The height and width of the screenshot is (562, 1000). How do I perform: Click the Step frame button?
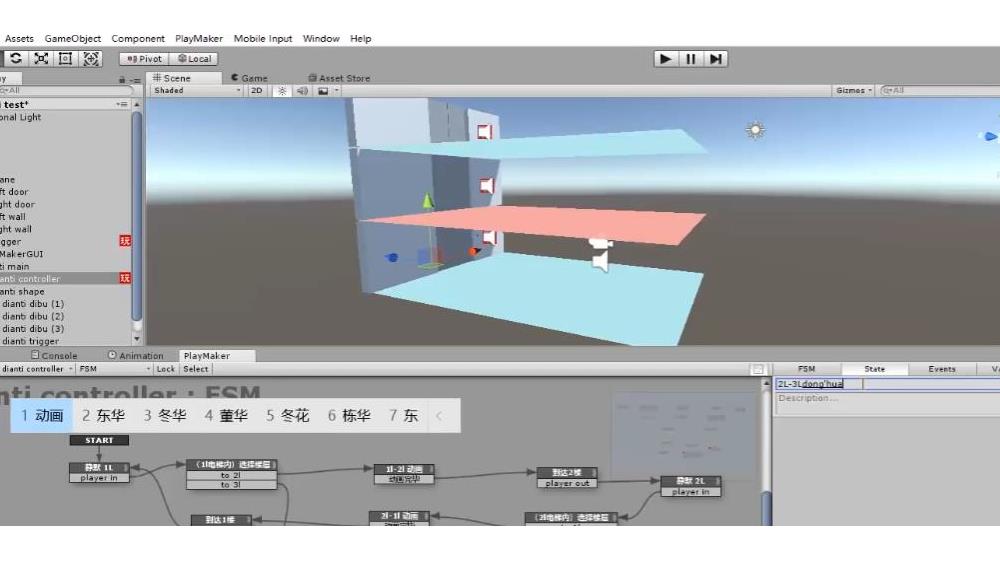point(716,59)
